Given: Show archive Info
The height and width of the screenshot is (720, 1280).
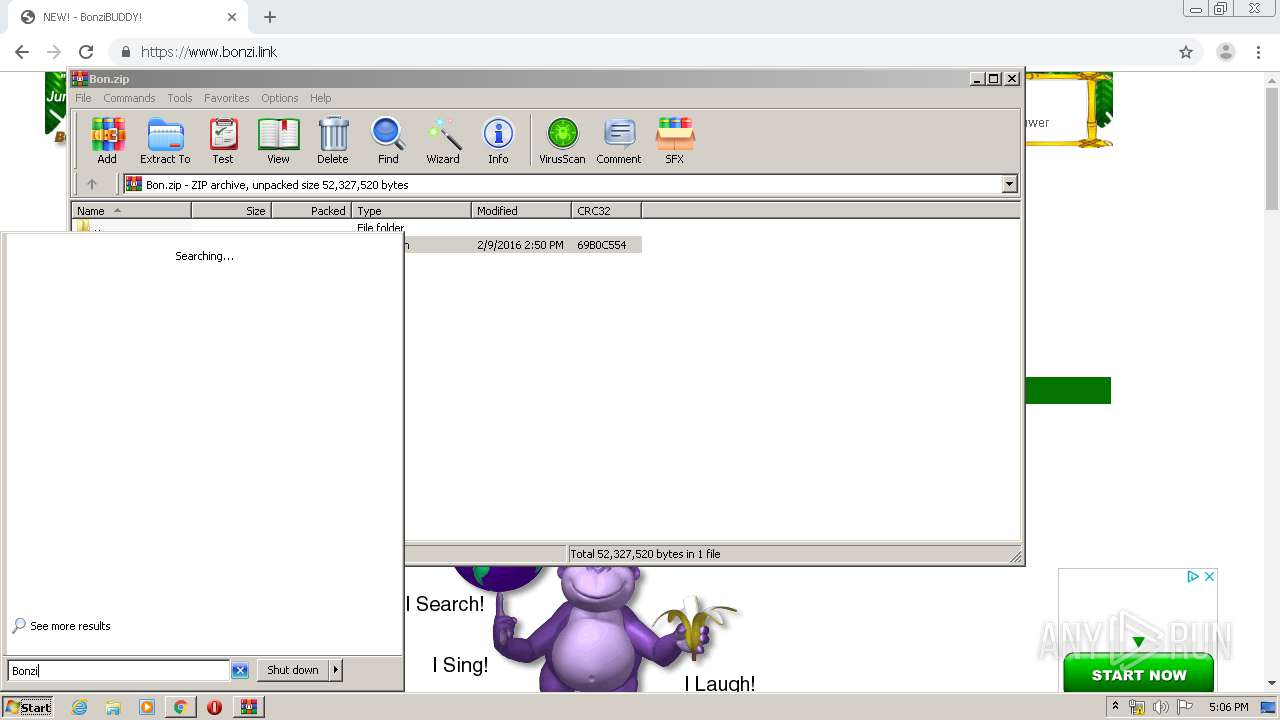Looking at the screenshot, I should pos(498,140).
